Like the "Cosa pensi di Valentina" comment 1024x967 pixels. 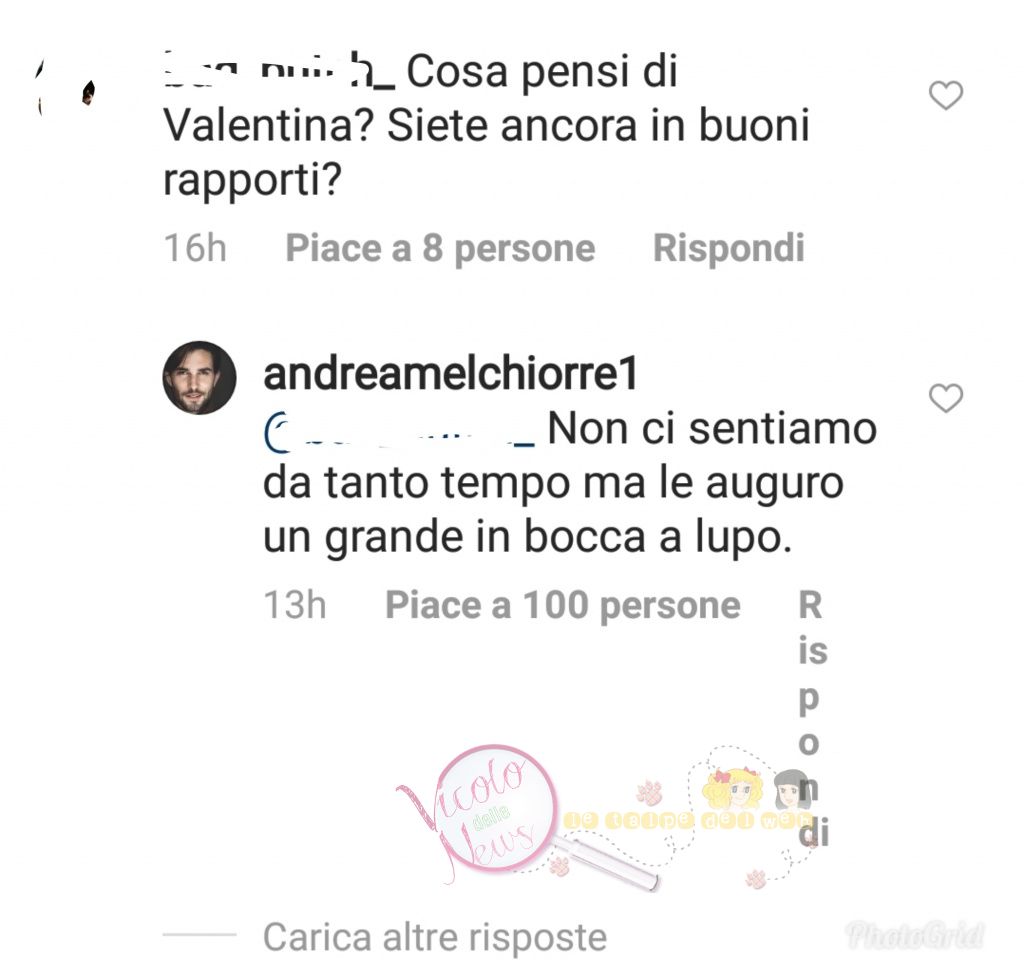click(946, 95)
